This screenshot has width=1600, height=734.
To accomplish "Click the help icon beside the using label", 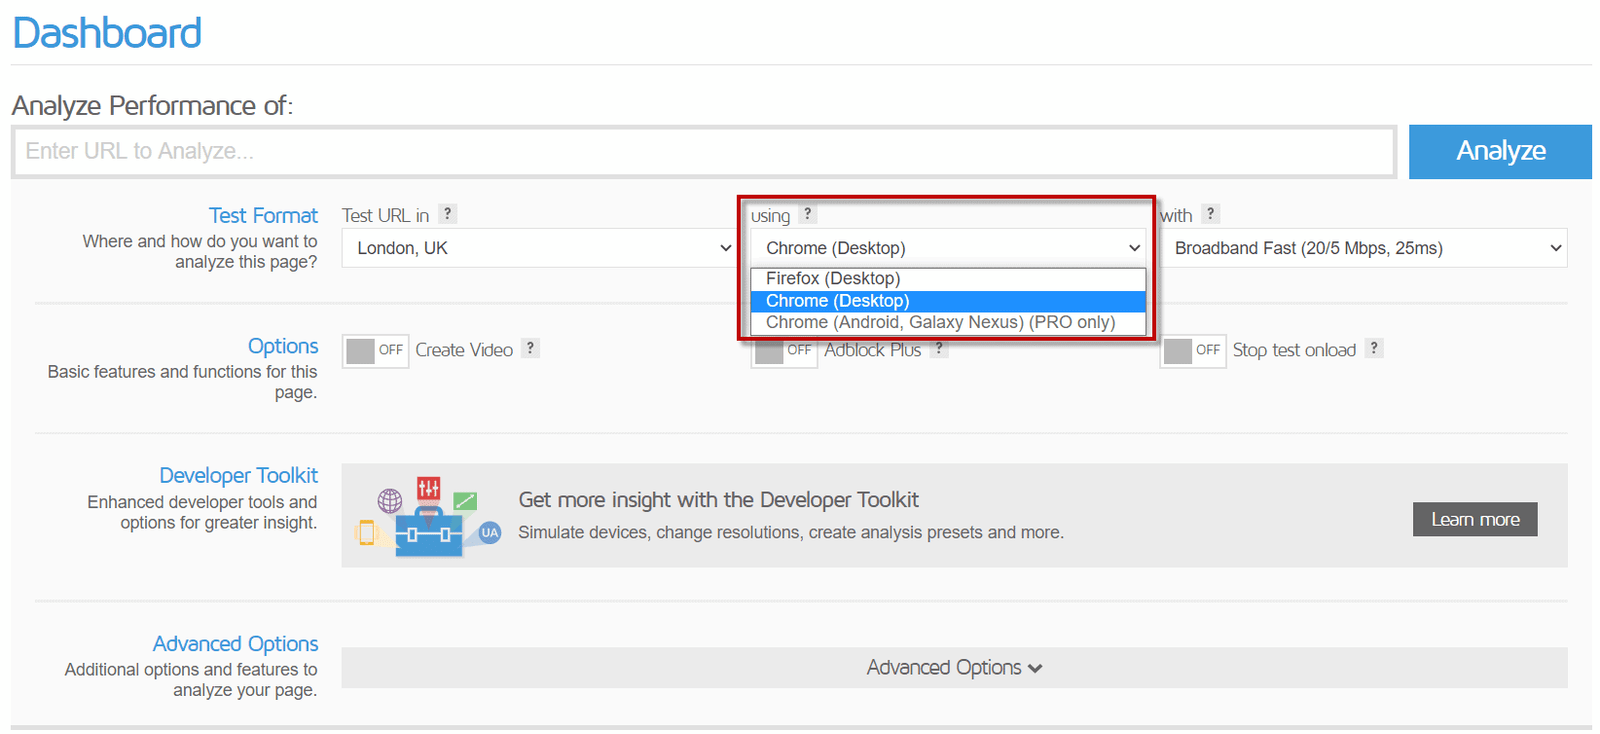I will [x=808, y=214].
